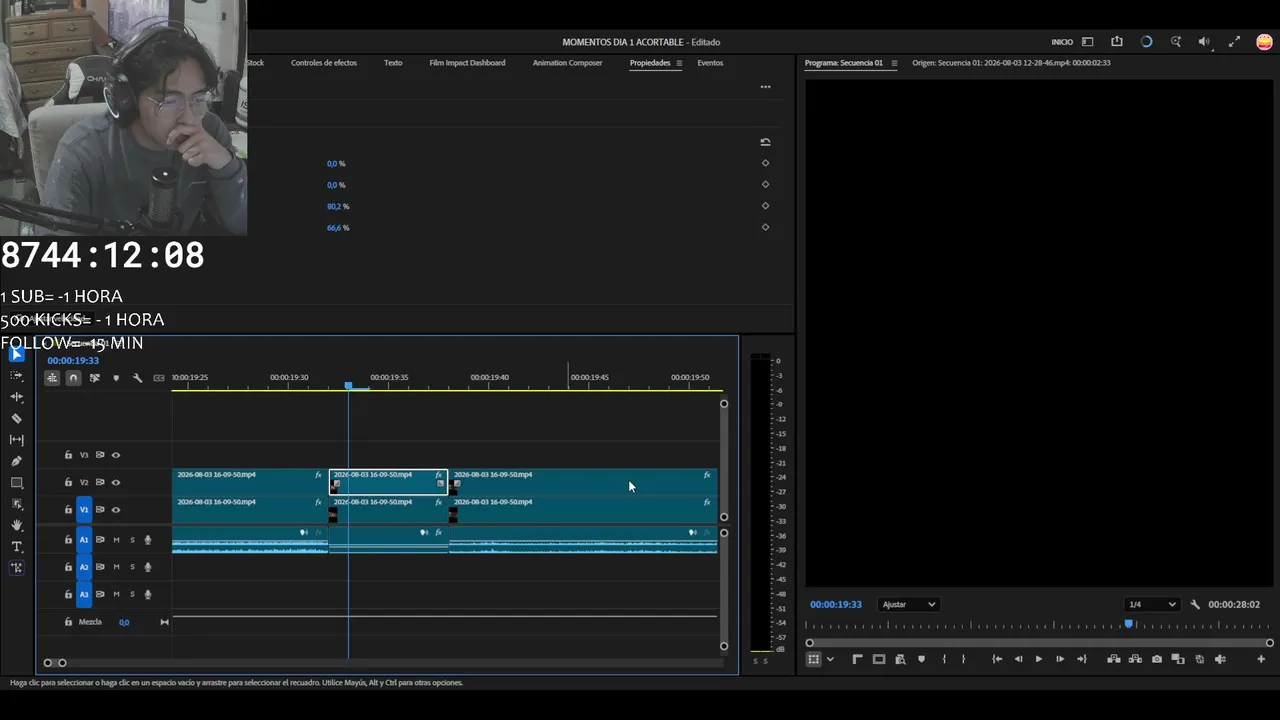Viewport: 1280px width, 720px height.
Task: Switch to the Eventos tab
Action: [x=710, y=63]
